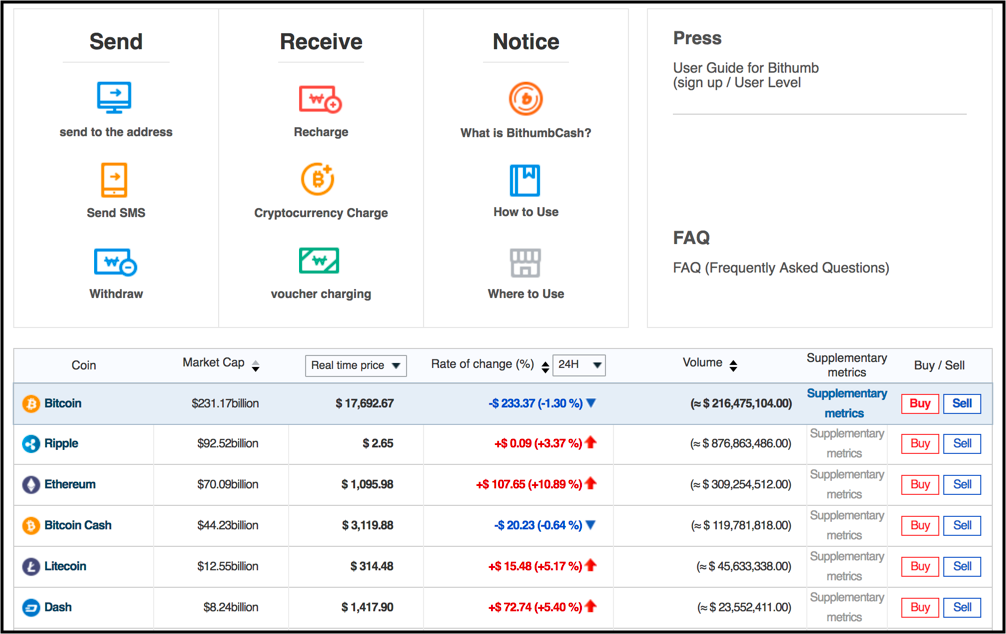1006x634 pixels.
Task: Open FAQ (Frequently Asked Questions) link
Action: [x=781, y=268]
